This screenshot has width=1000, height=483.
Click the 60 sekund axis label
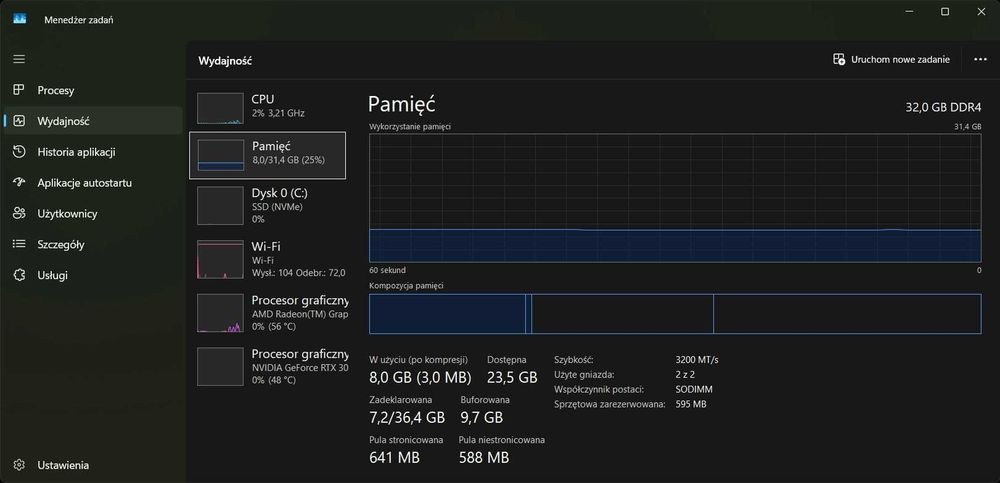pyautogui.click(x=387, y=271)
